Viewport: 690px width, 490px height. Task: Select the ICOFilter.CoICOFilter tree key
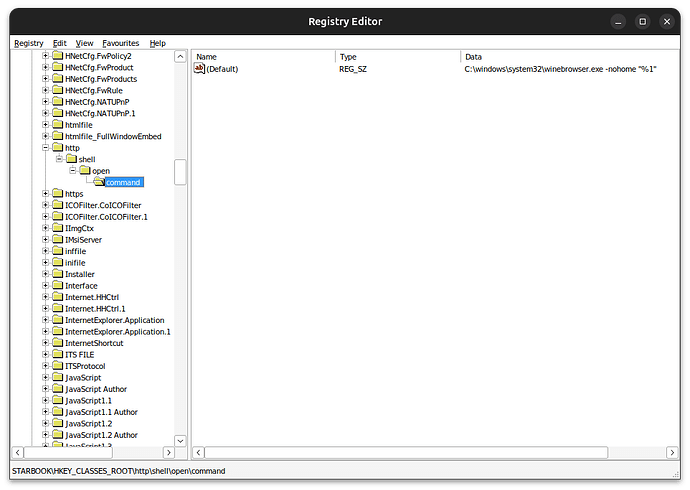coord(103,205)
